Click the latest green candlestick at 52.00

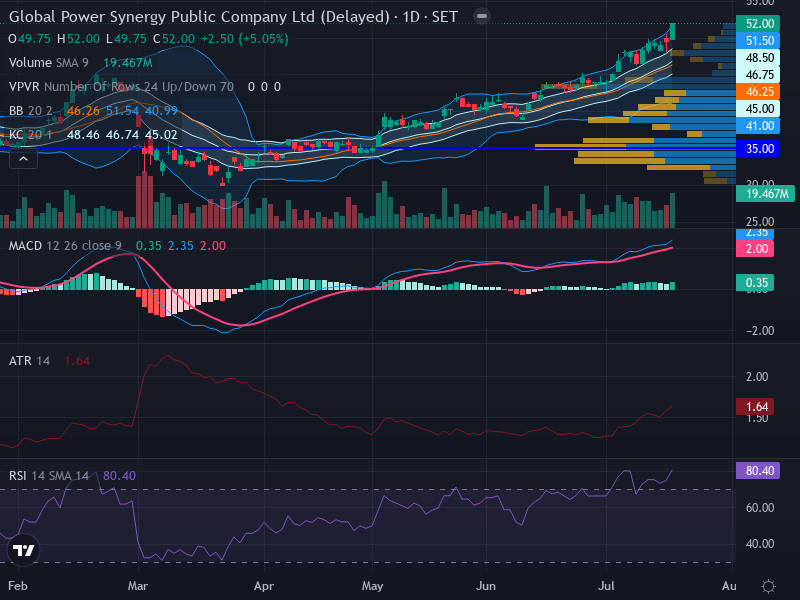(673, 31)
